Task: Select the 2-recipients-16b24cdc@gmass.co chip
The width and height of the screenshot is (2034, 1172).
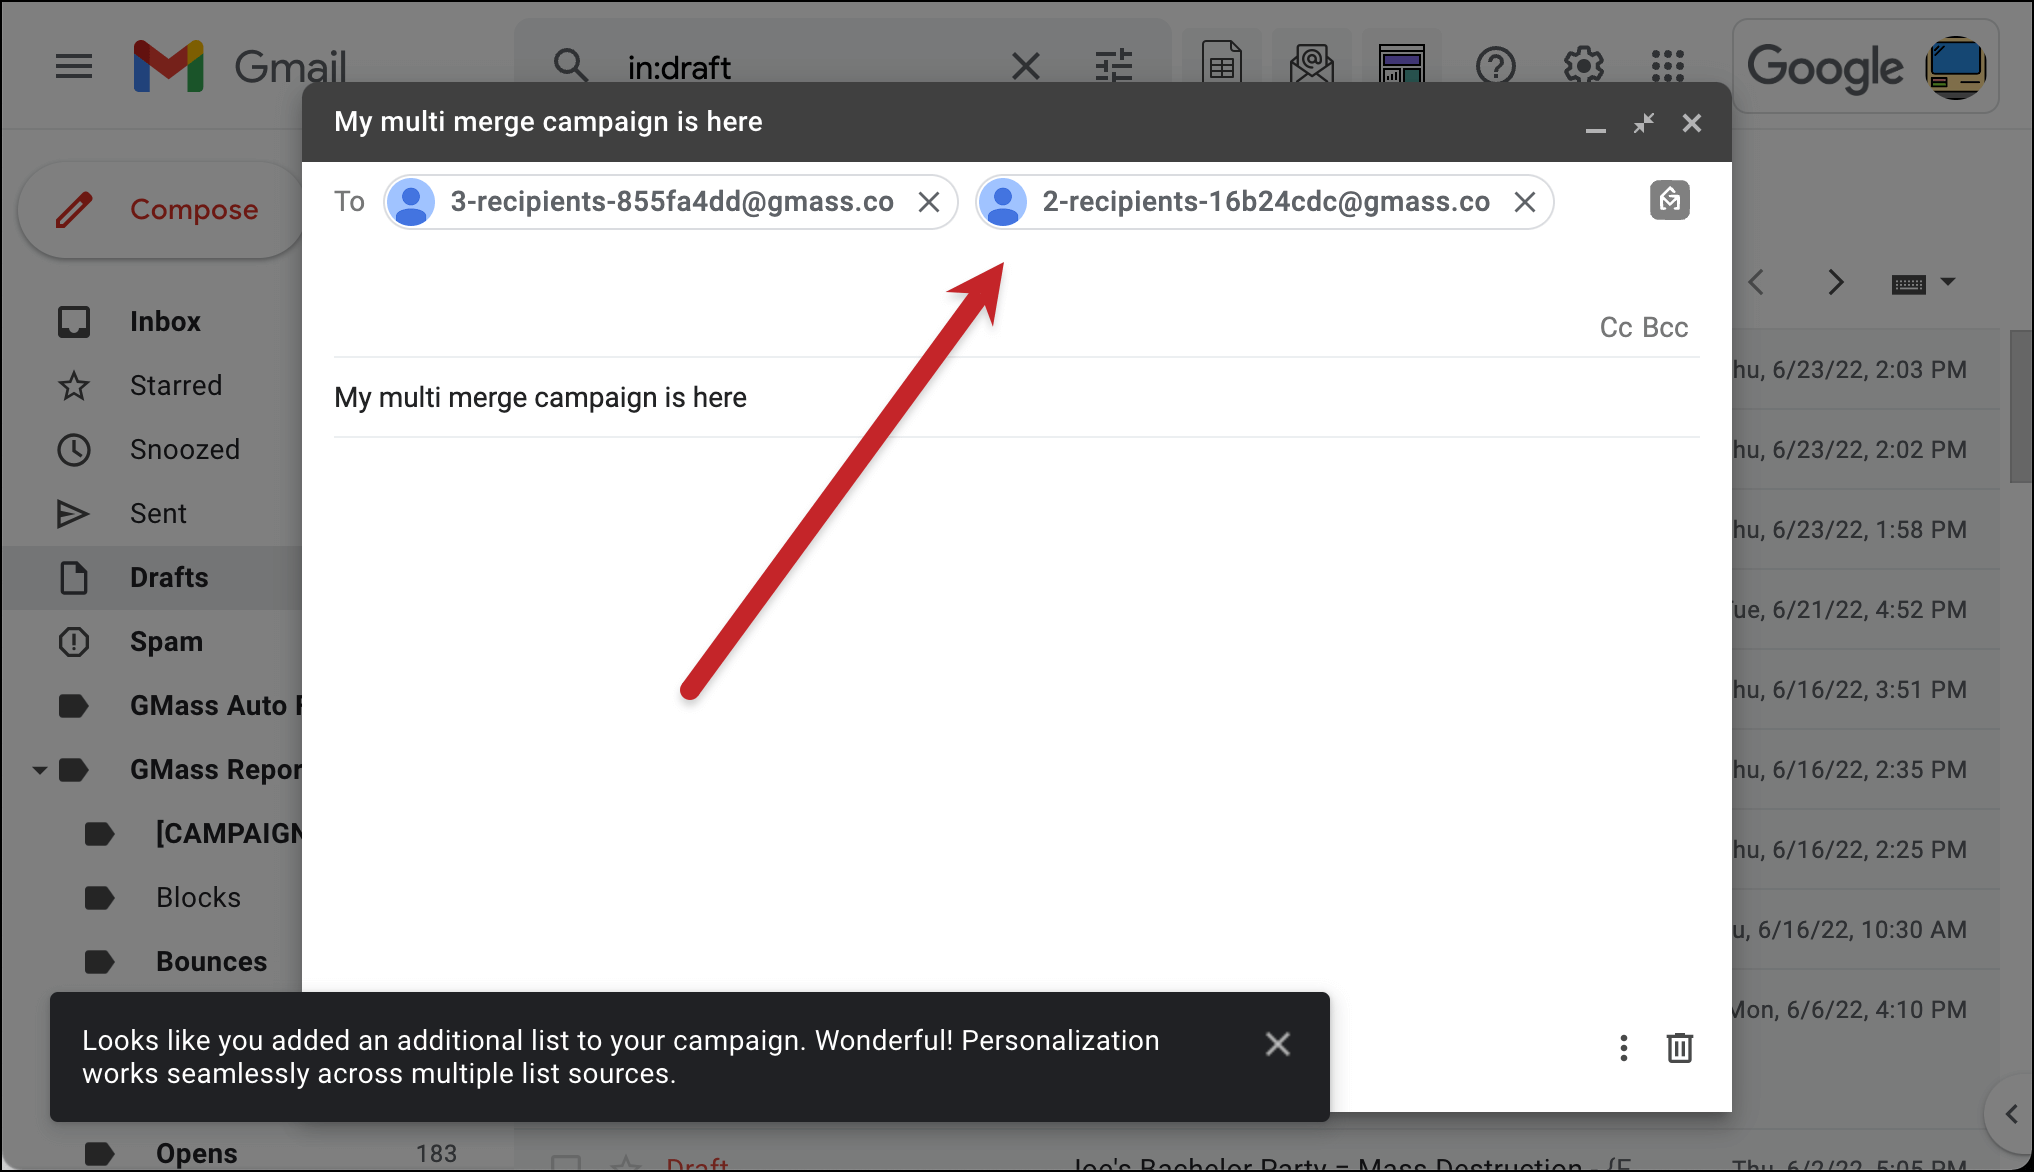Action: [1266, 202]
